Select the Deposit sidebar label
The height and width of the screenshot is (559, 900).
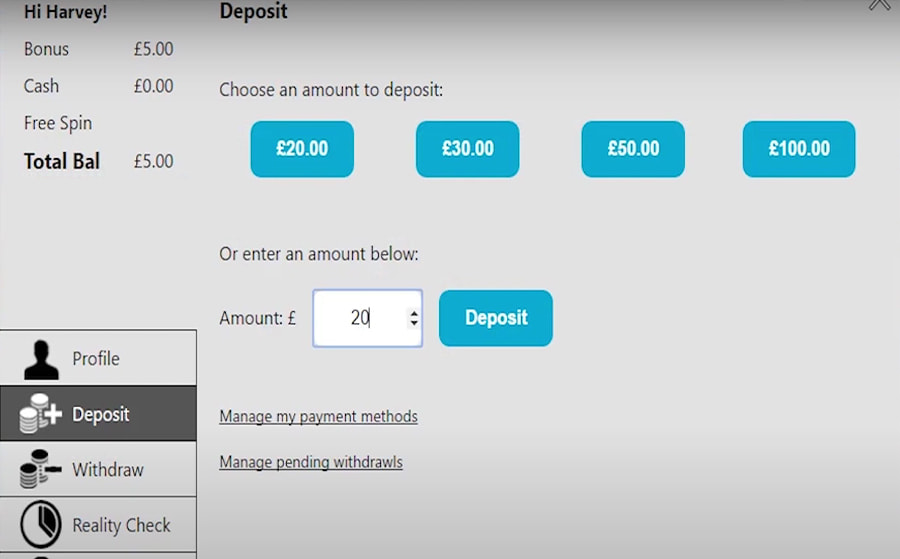pos(101,414)
